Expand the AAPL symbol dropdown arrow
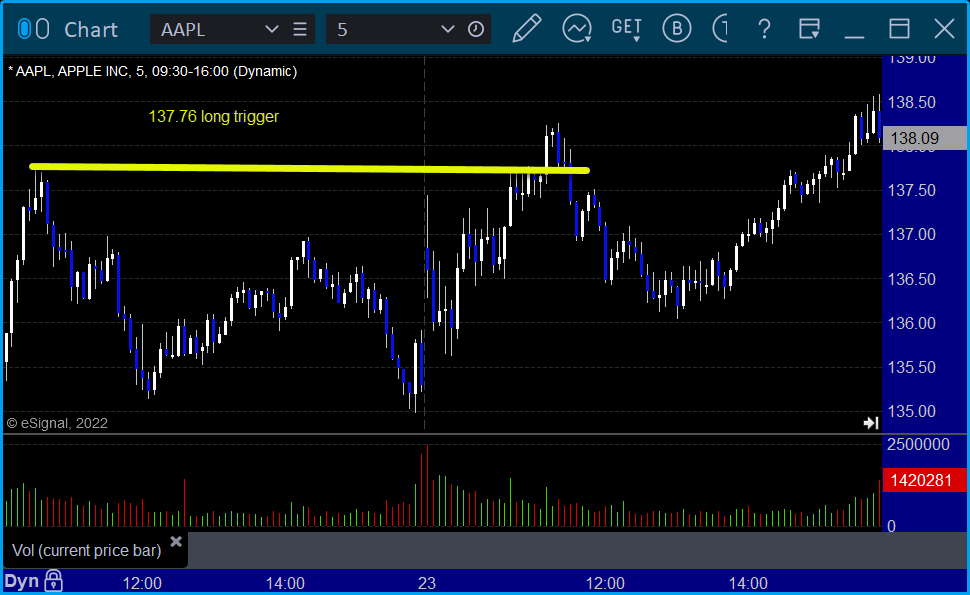Screen dimensions: 970x595 coord(272,29)
